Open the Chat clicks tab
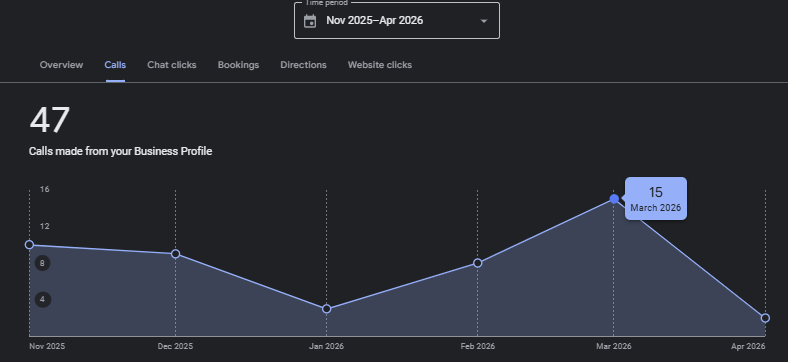 tap(172, 65)
